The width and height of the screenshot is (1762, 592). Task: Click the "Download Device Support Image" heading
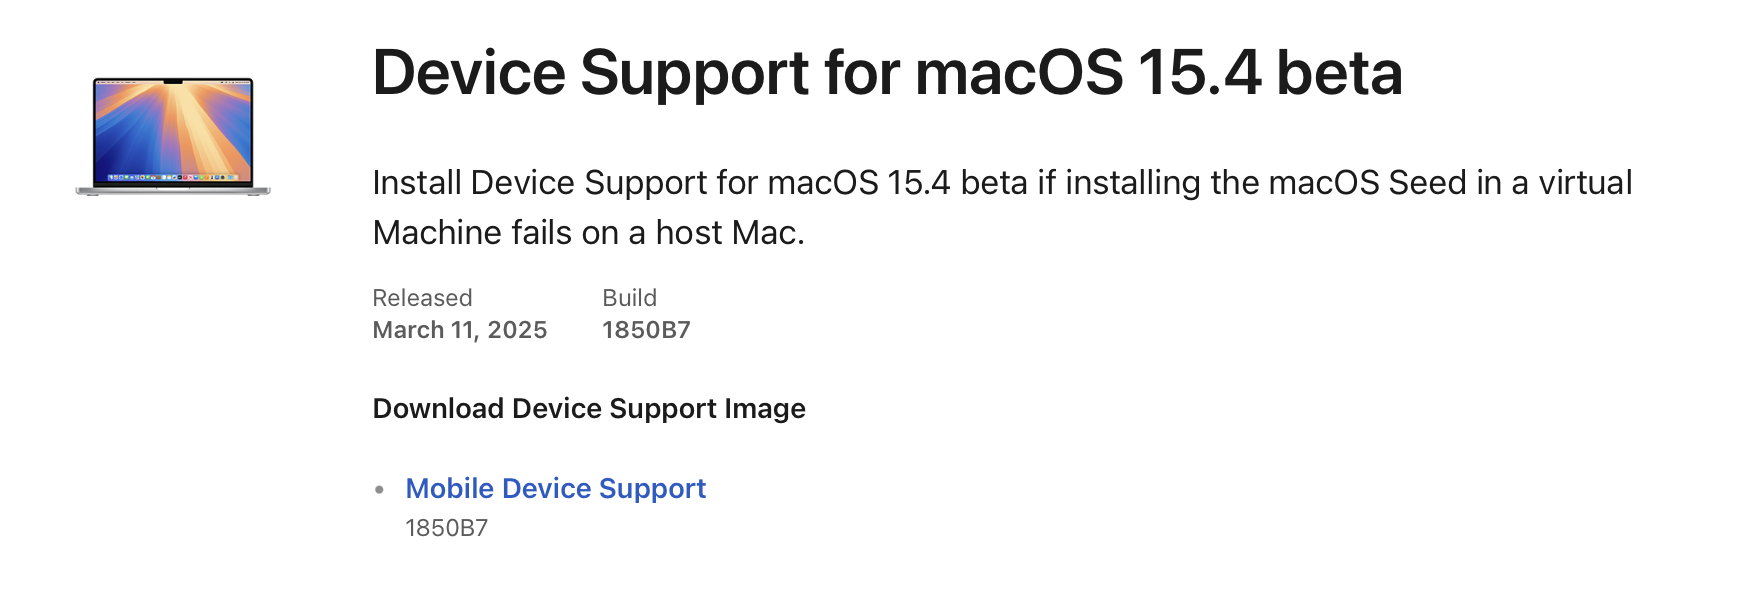tap(588, 408)
